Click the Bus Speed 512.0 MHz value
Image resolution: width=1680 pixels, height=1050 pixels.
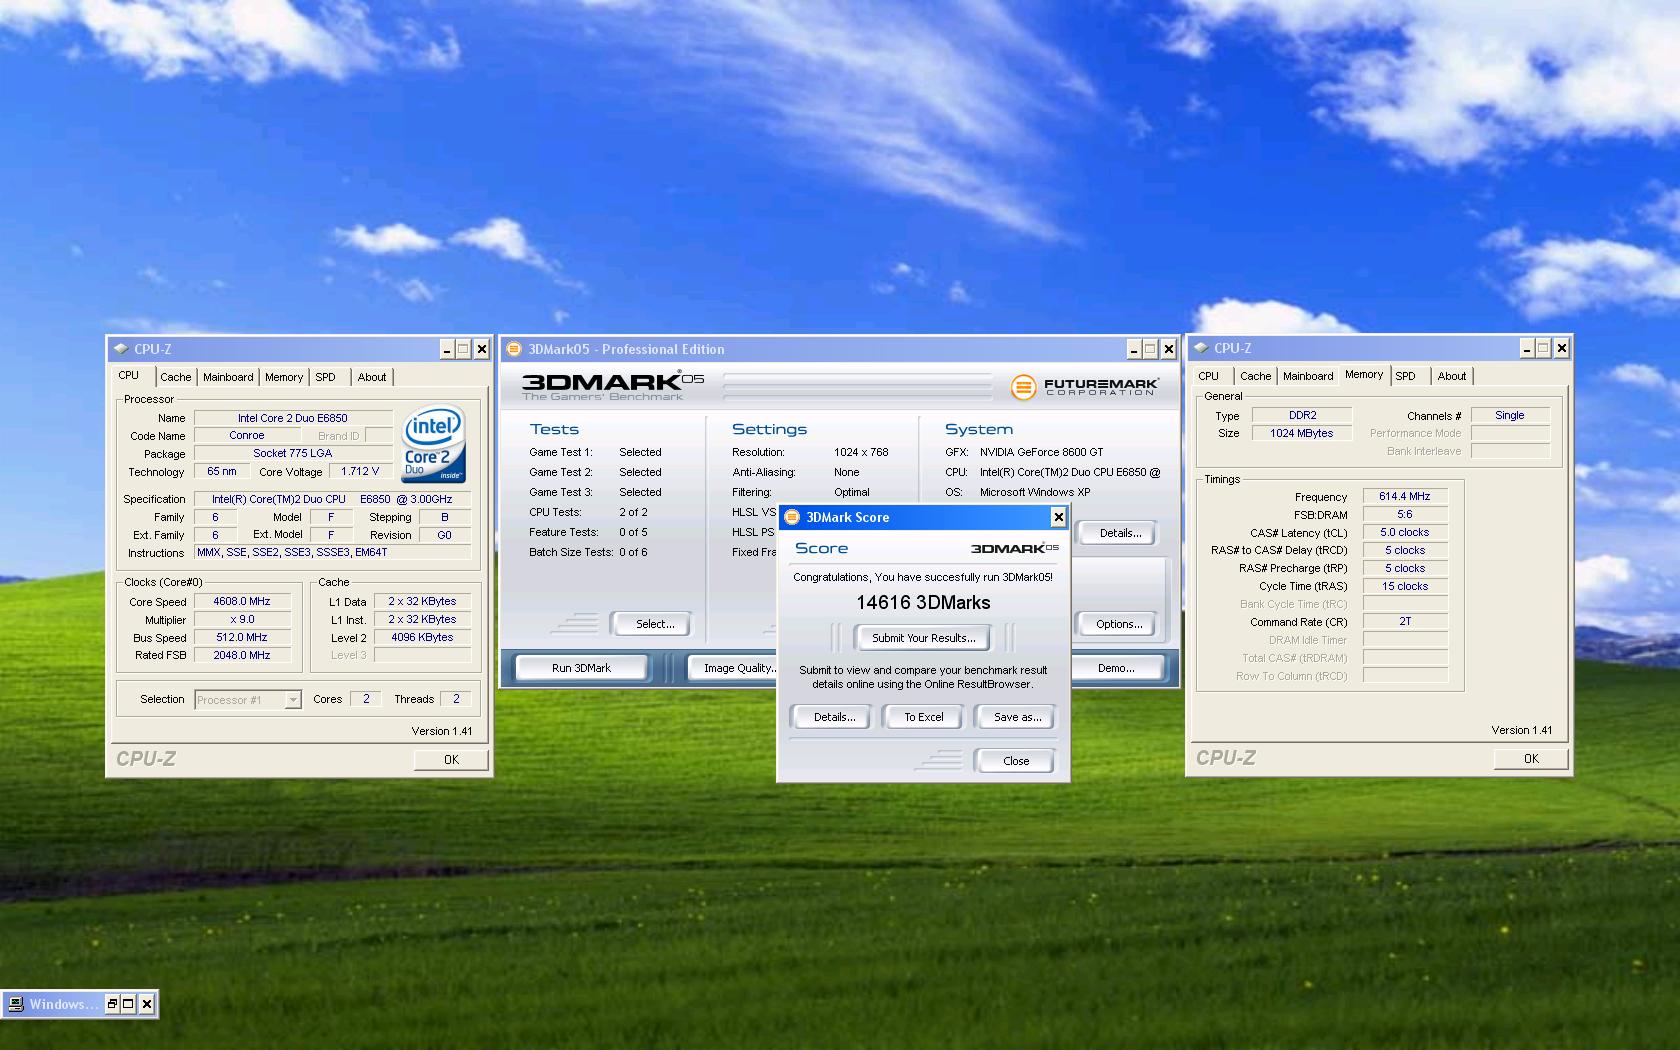242,638
